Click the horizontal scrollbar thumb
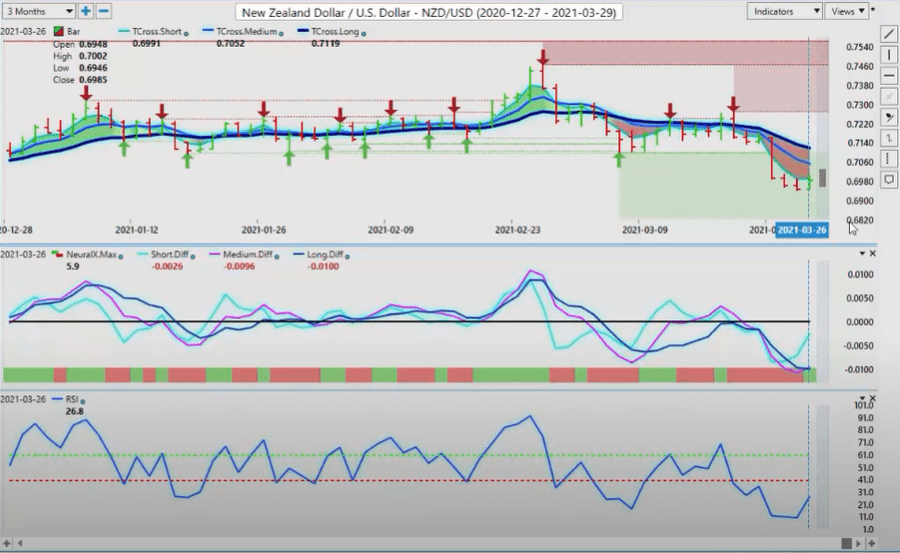The image size is (900, 553). [846, 543]
